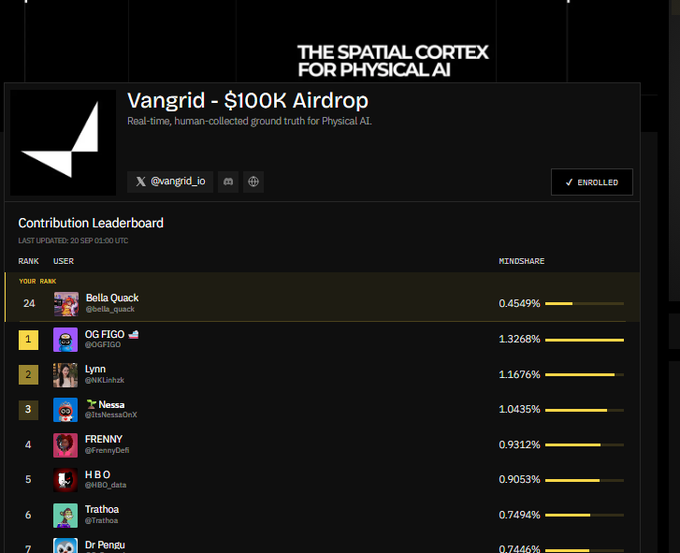Click Nessa's avatar picture
Image resolution: width=680 pixels, height=553 pixels.
coord(65,410)
